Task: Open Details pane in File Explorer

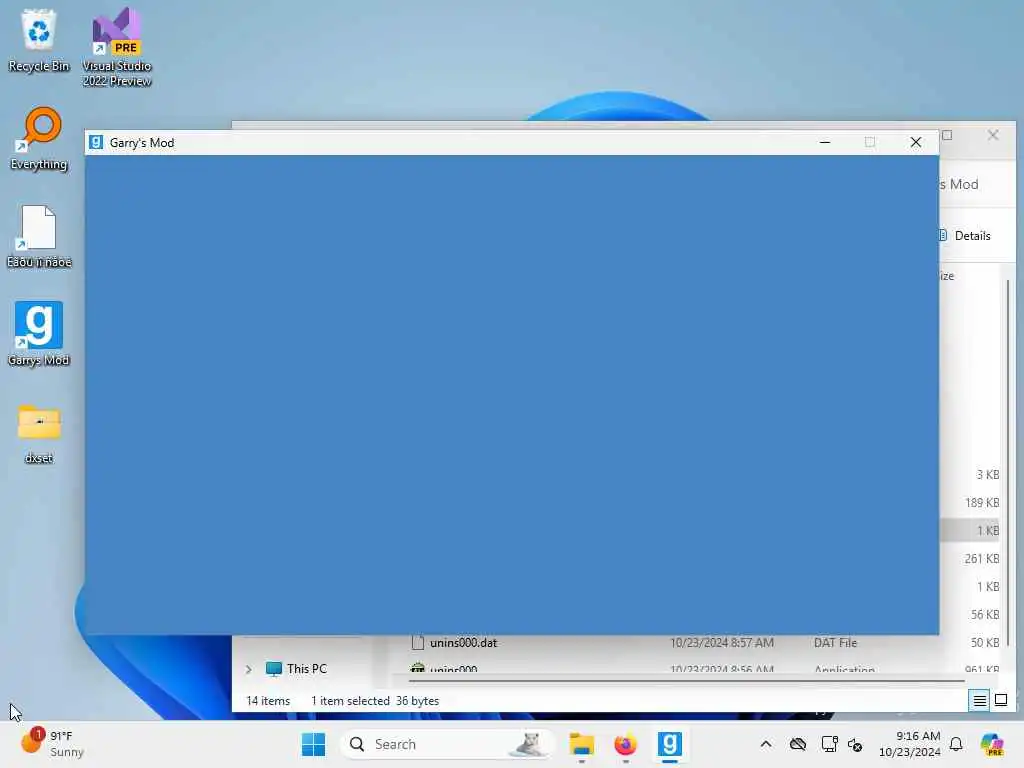Action: coord(967,236)
